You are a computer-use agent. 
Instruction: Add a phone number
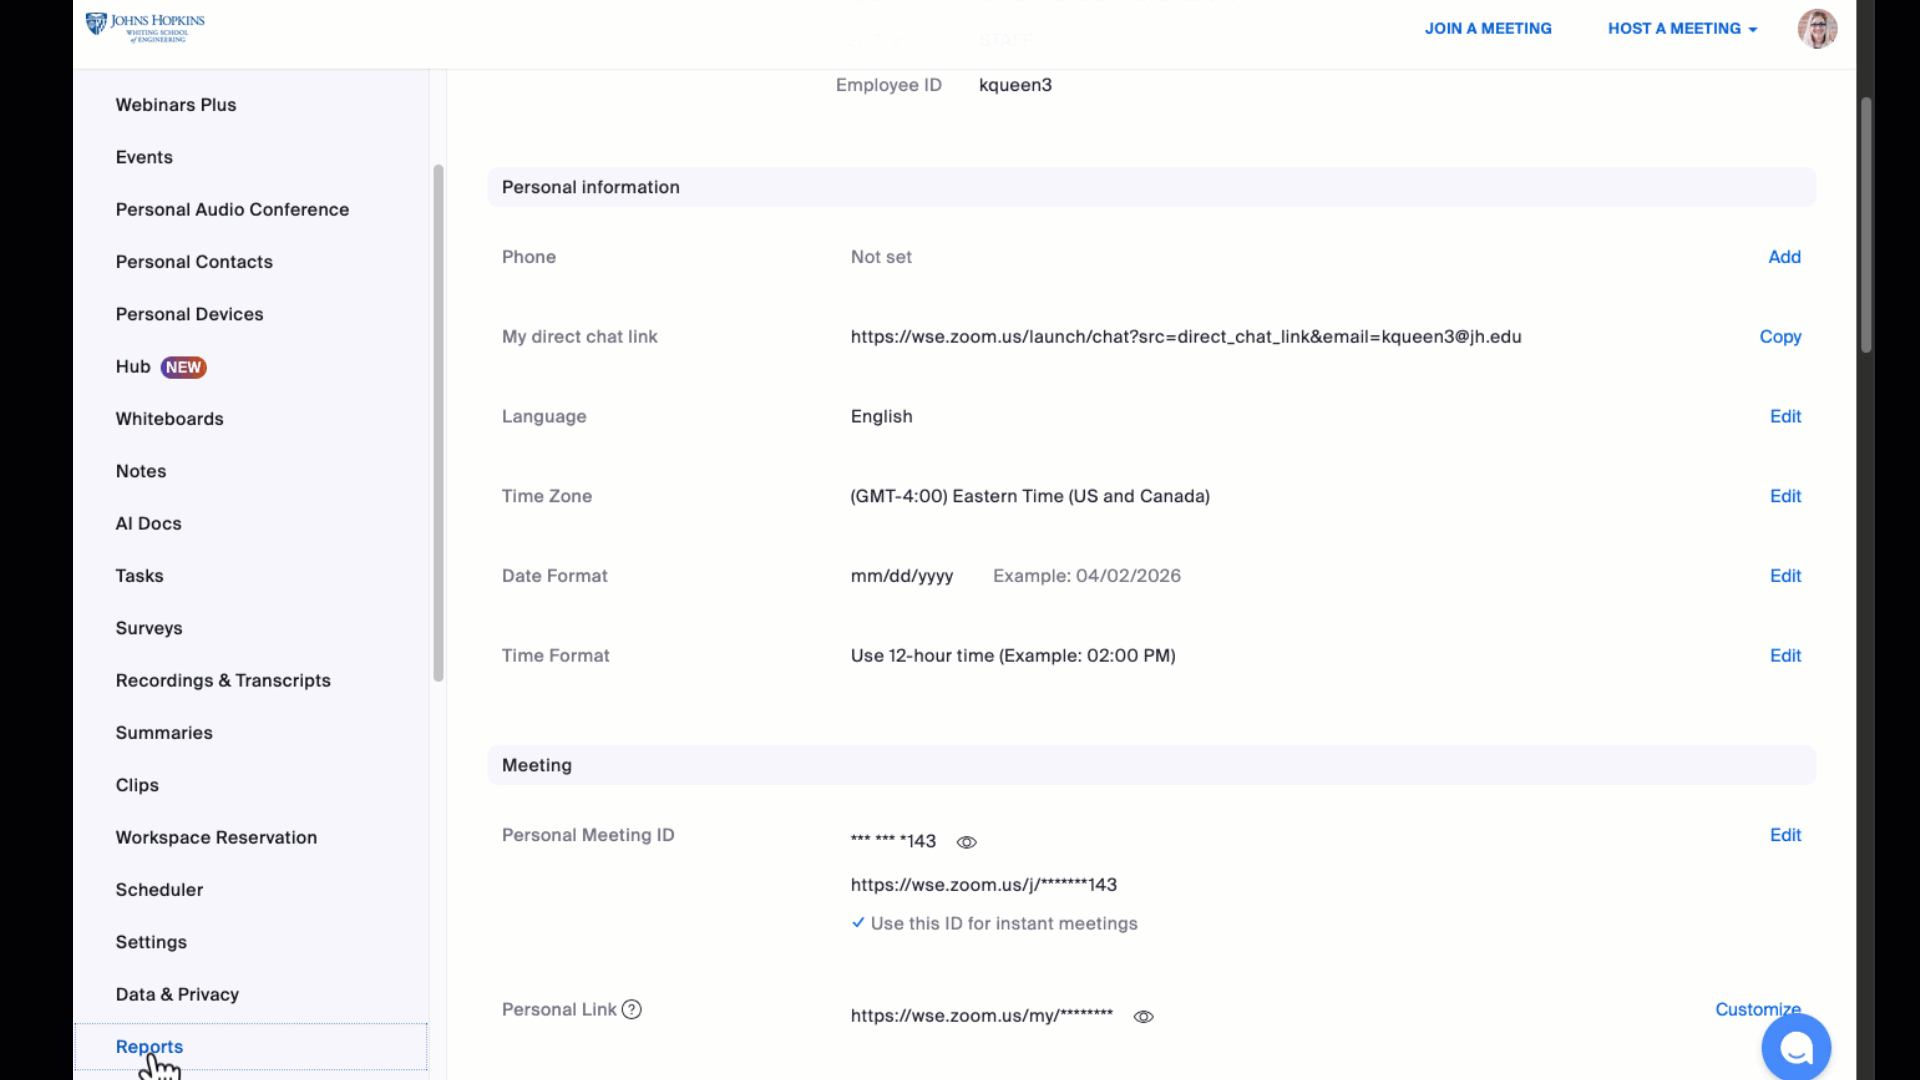[1784, 257]
